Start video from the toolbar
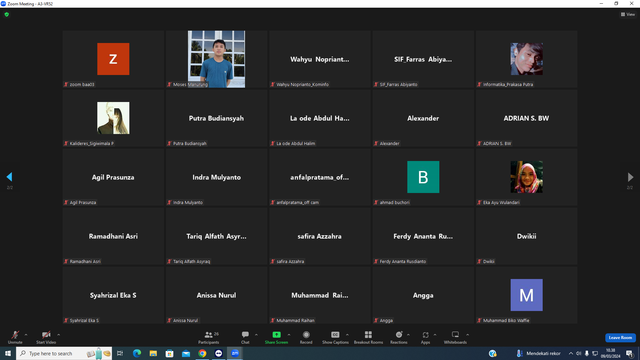This screenshot has width=640, height=360. [x=46, y=337]
